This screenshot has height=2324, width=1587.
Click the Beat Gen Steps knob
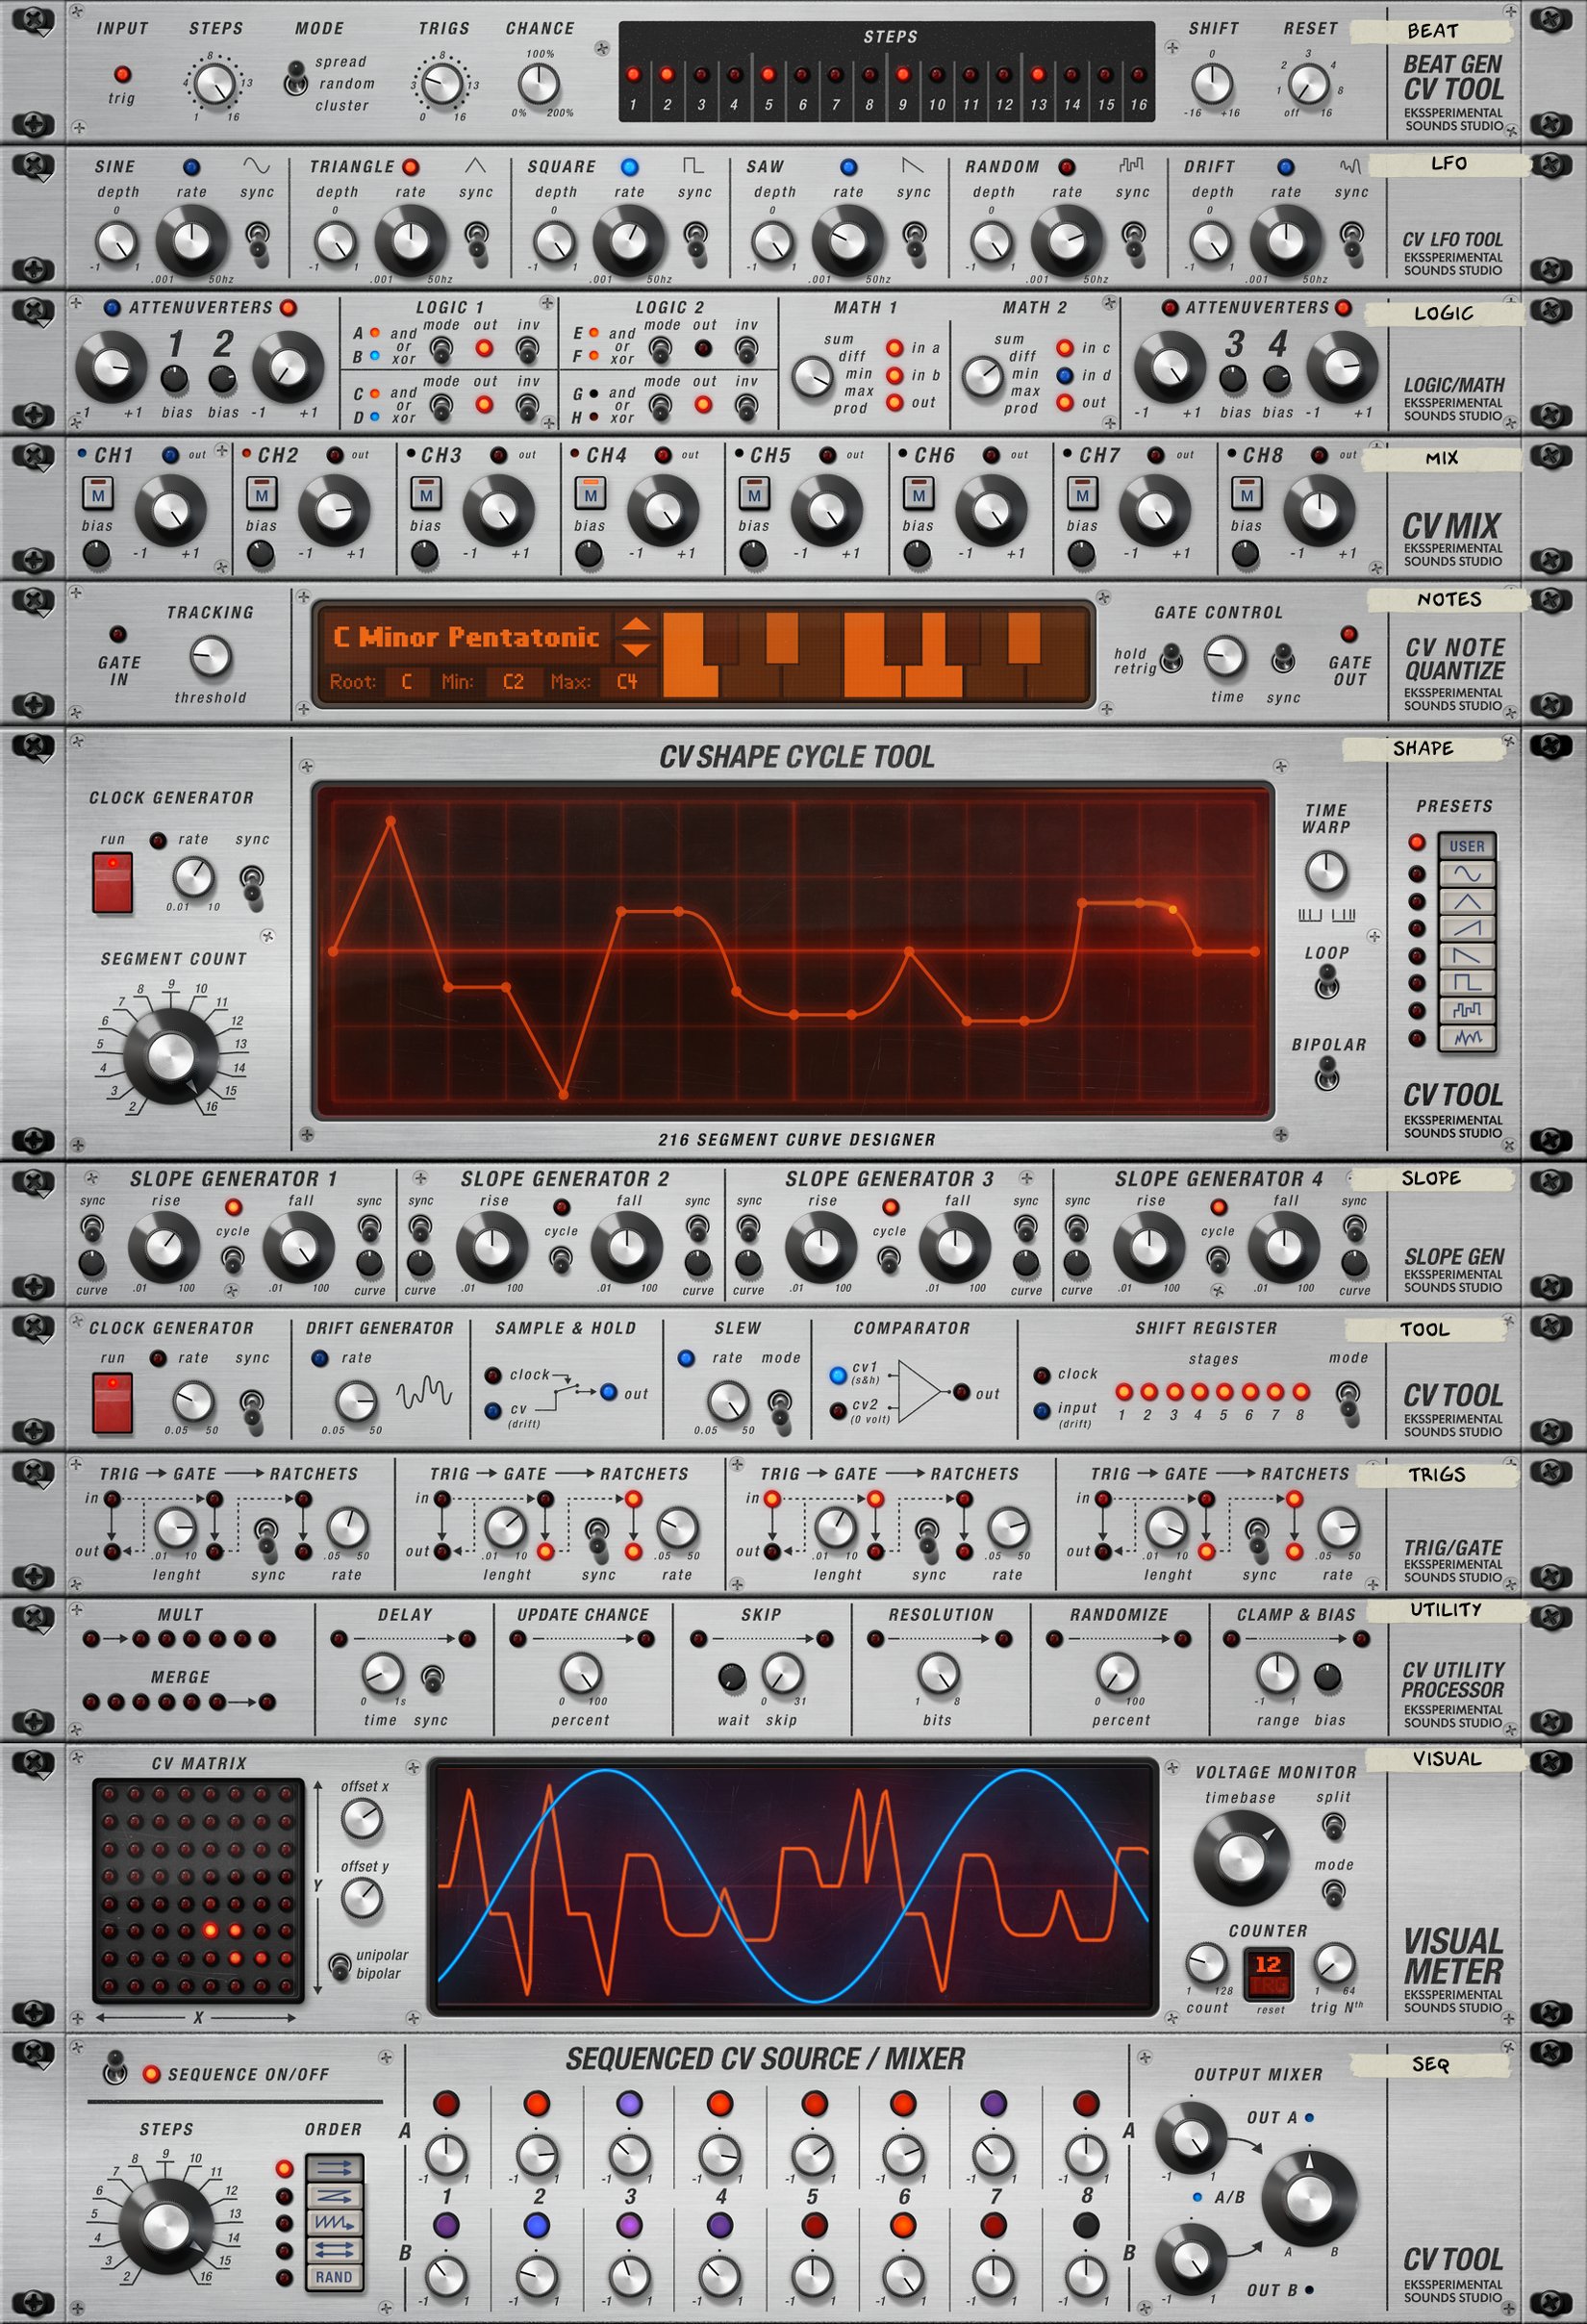point(215,84)
